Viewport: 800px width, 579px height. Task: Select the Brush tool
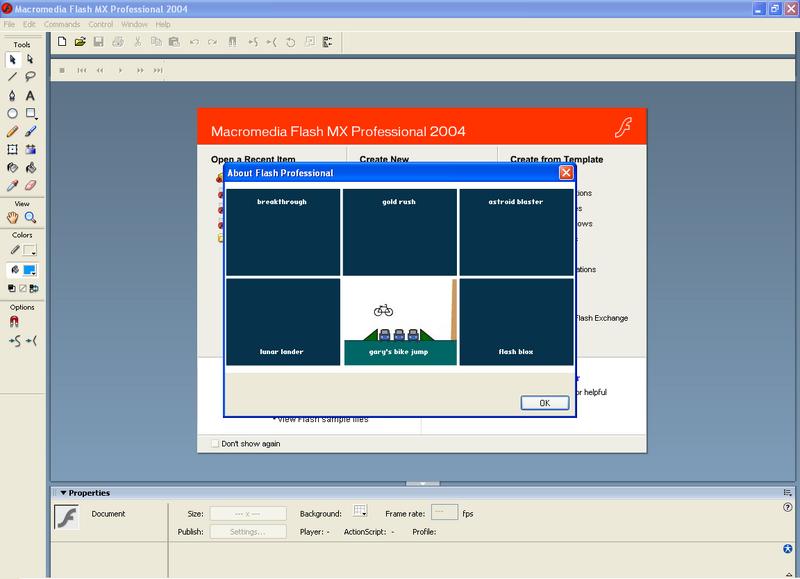coord(30,132)
